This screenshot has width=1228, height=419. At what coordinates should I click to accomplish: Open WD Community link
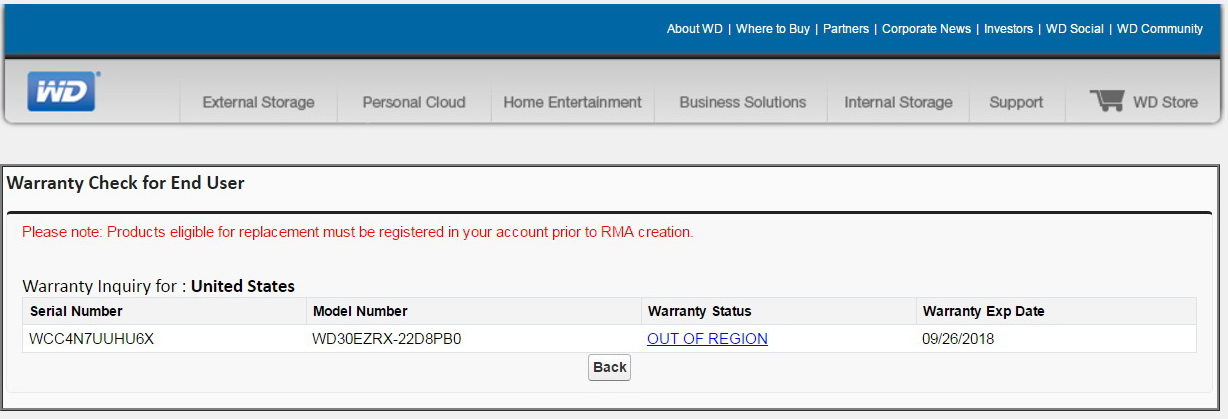[1159, 29]
